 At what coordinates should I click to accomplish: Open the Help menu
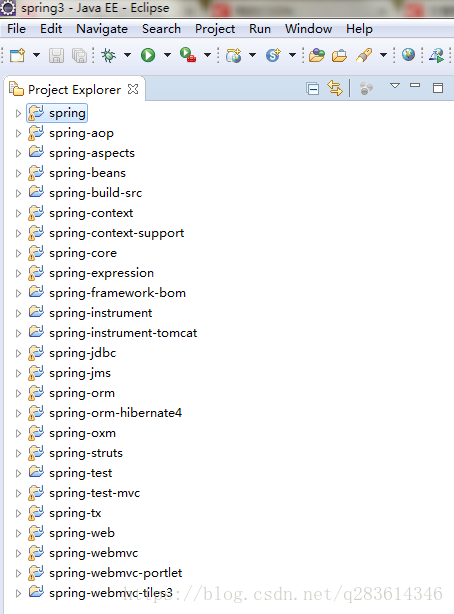pos(359,29)
